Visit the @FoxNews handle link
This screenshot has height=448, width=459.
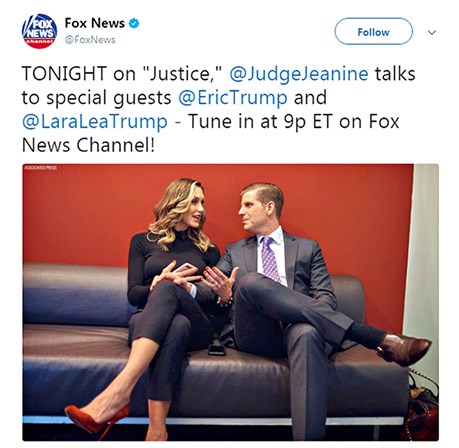(90, 40)
